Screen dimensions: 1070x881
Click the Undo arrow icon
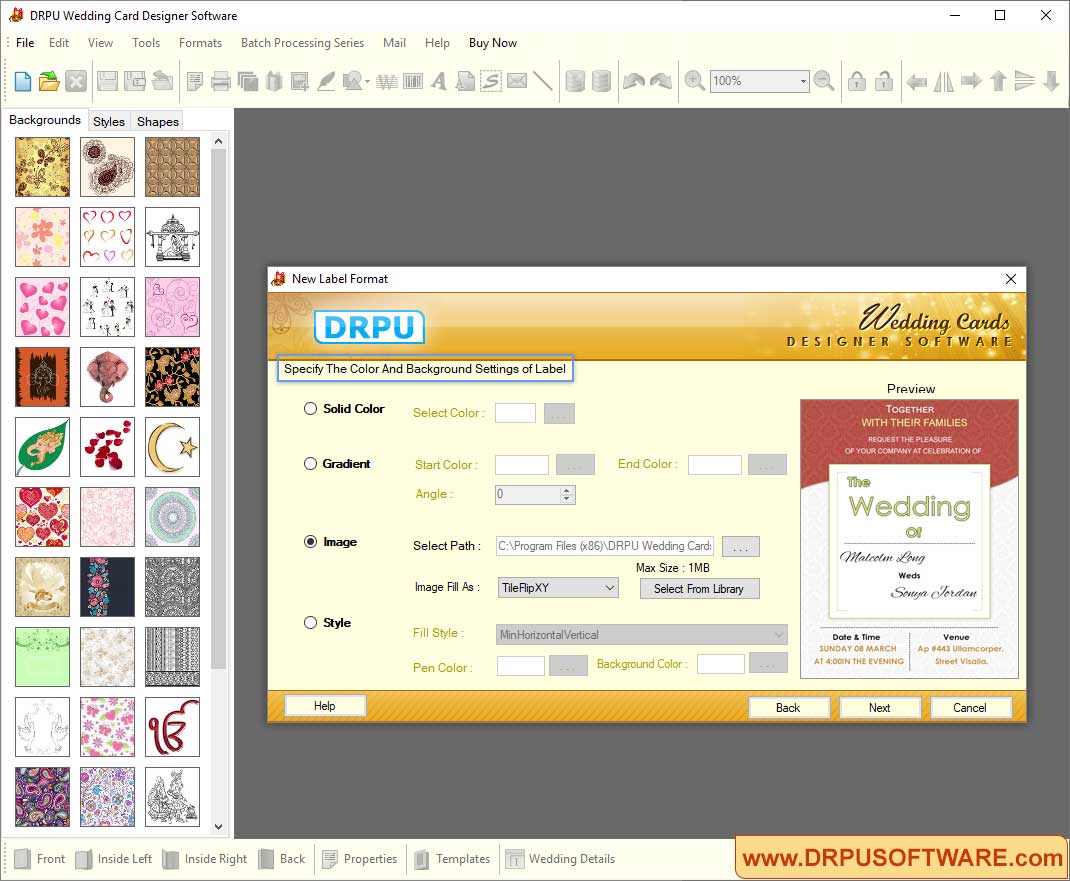tap(634, 81)
